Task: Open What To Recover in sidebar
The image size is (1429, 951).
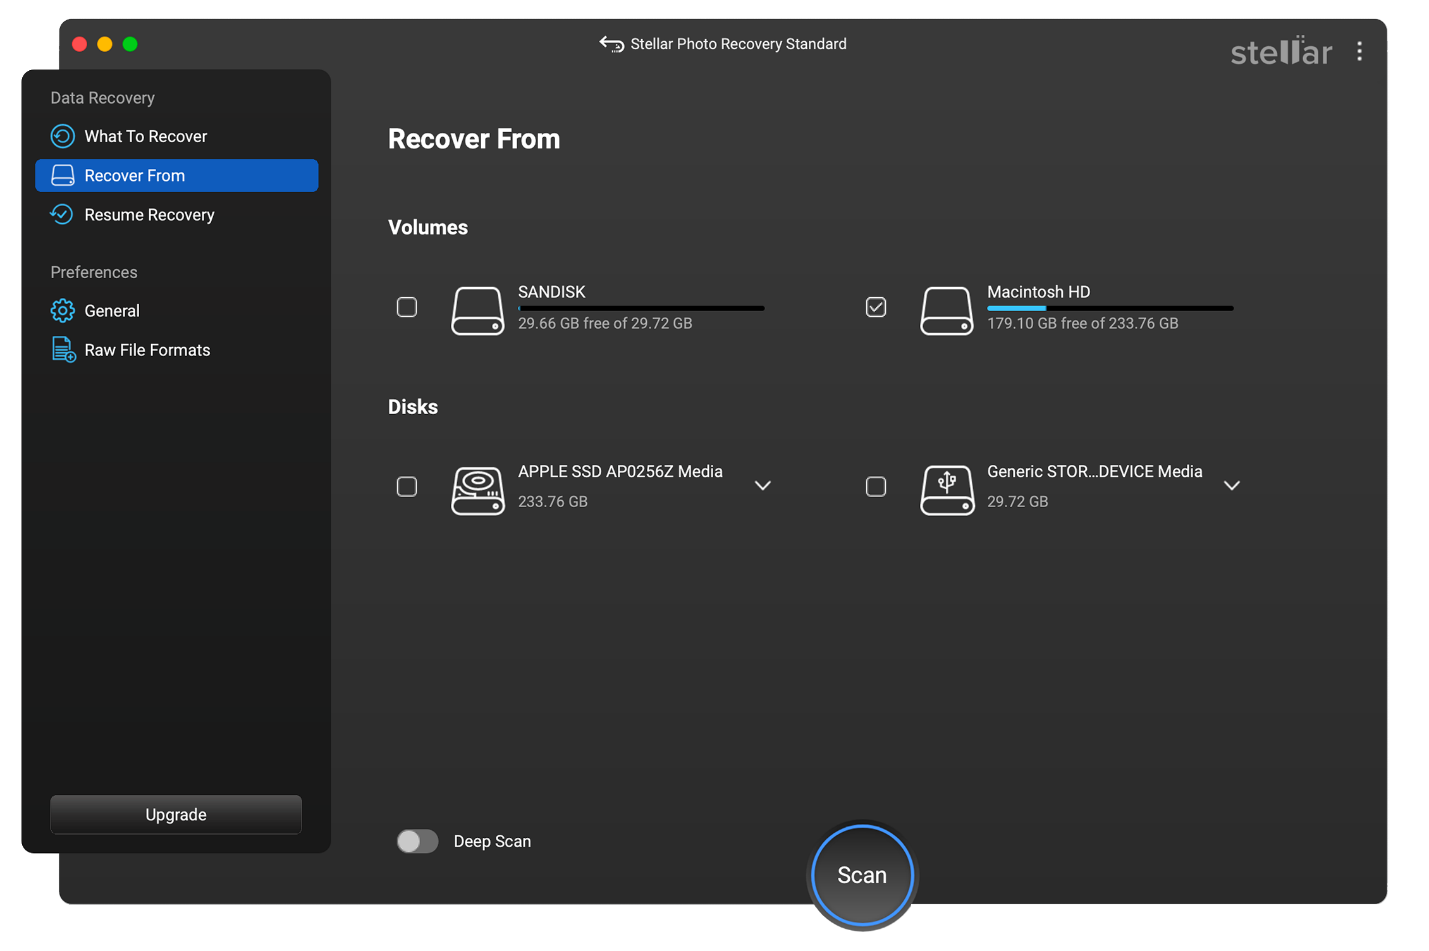Action: point(145,136)
